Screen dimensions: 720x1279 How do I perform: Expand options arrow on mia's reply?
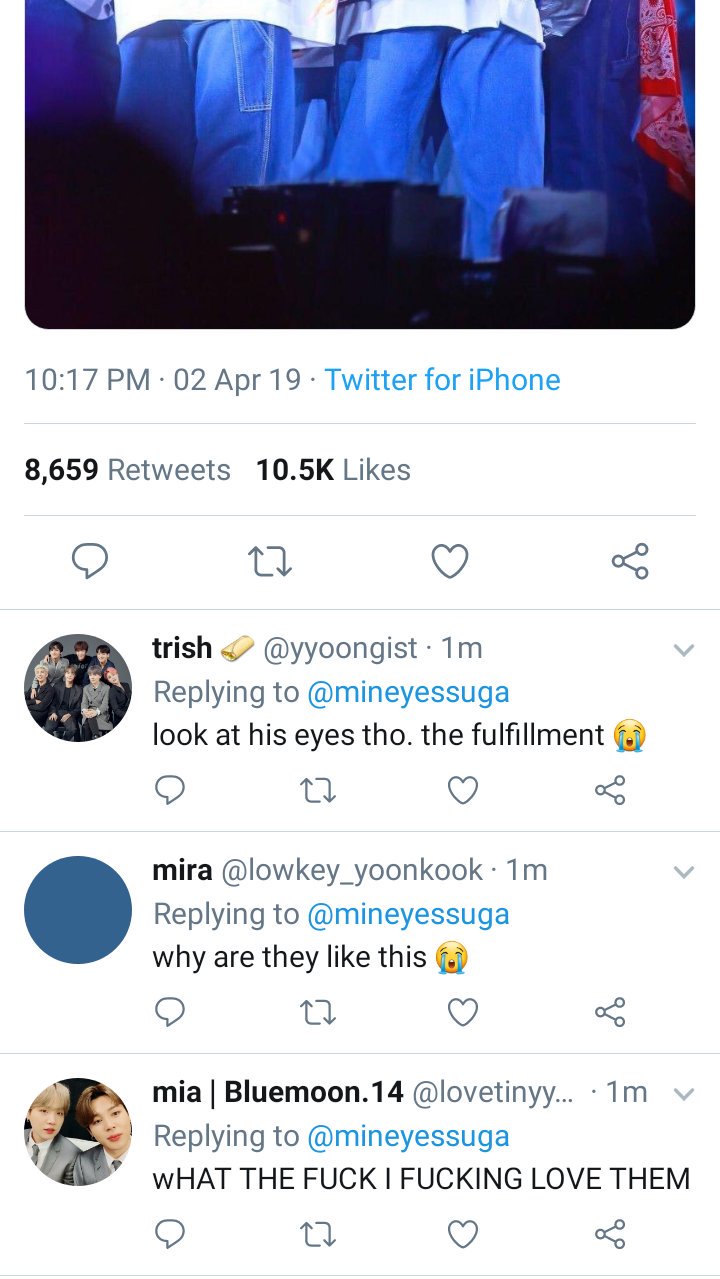[684, 1094]
